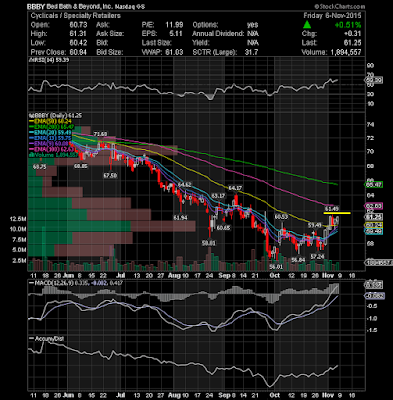Click the 12.5M volume axis label
This screenshot has width=393, height=400.
point(18,219)
